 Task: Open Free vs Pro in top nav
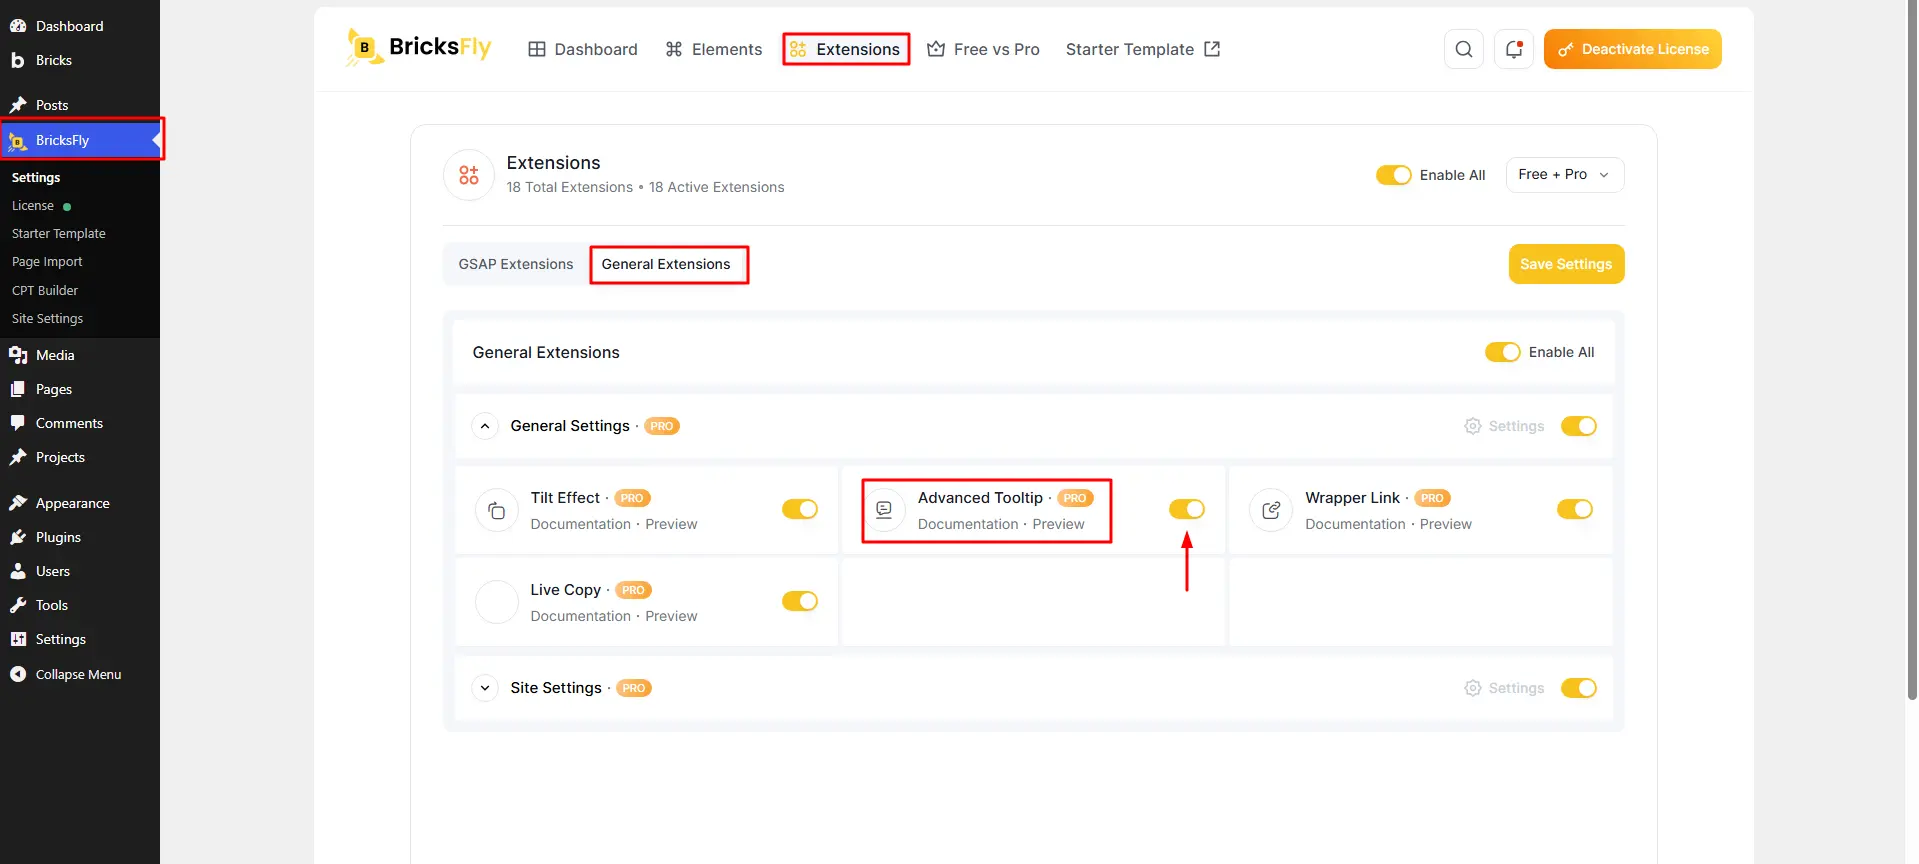pyautogui.click(x=984, y=49)
